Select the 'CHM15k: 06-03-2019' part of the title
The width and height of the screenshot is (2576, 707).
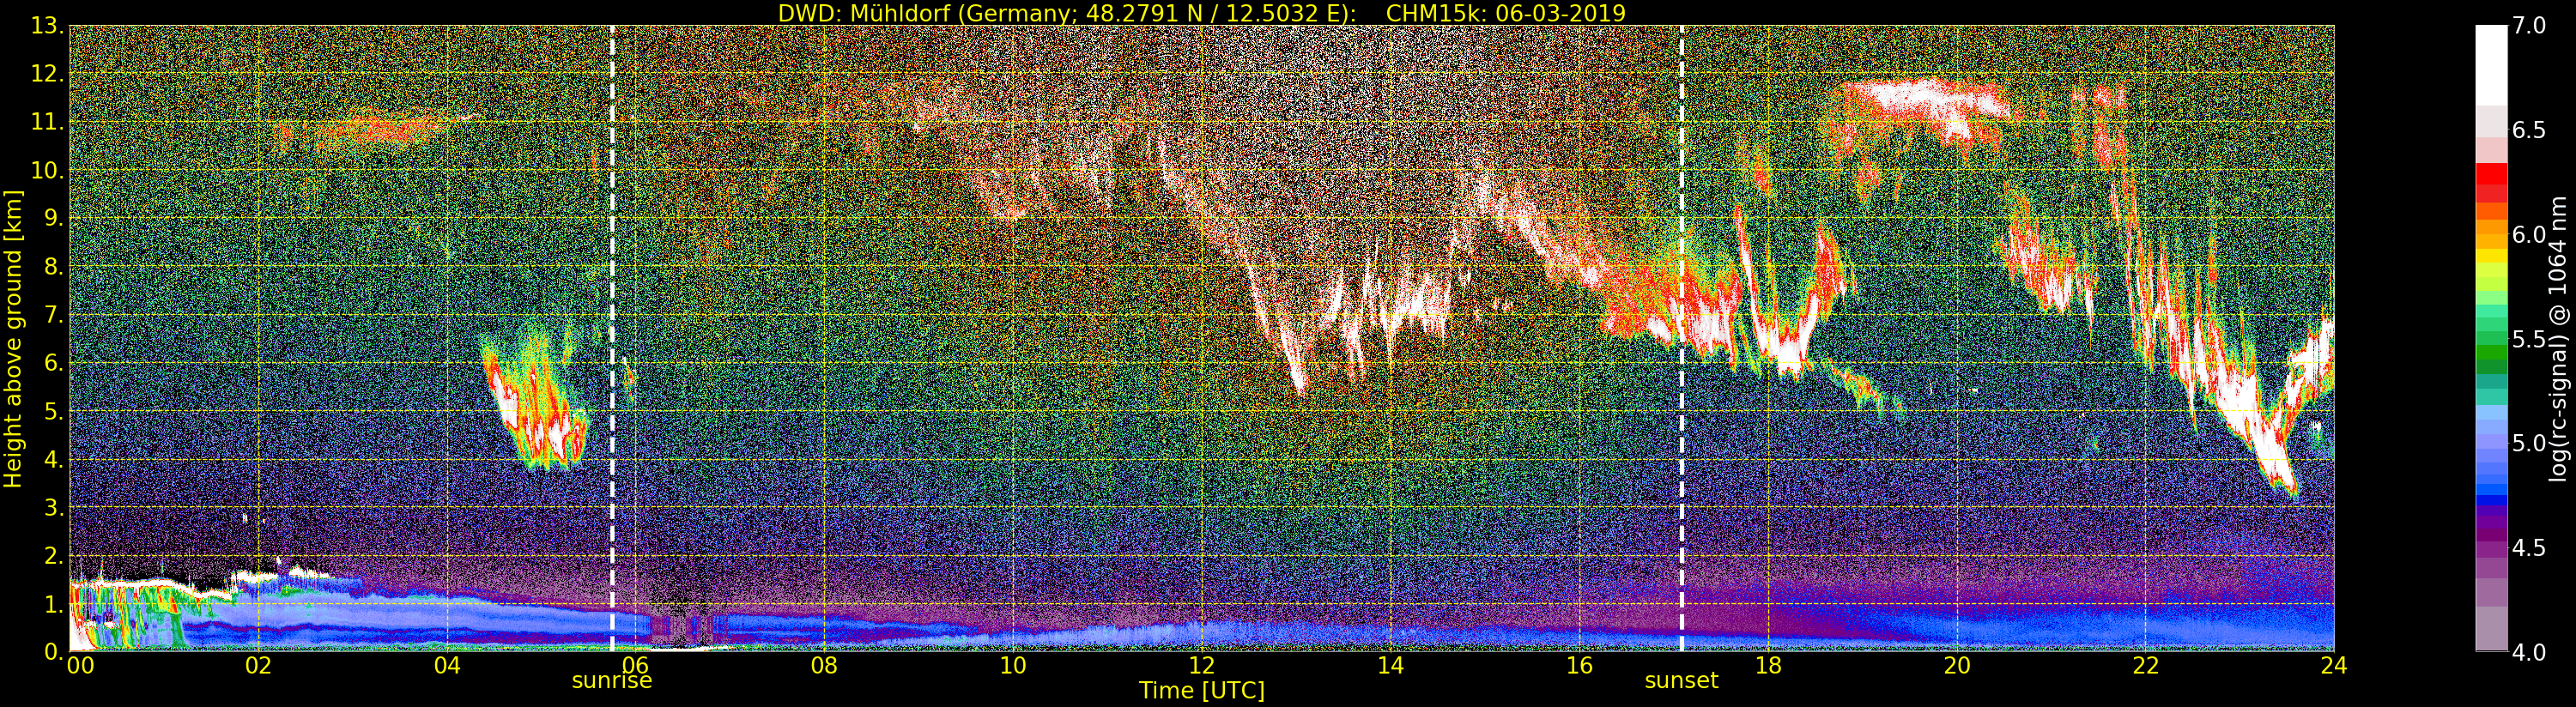pos(1505,13)
